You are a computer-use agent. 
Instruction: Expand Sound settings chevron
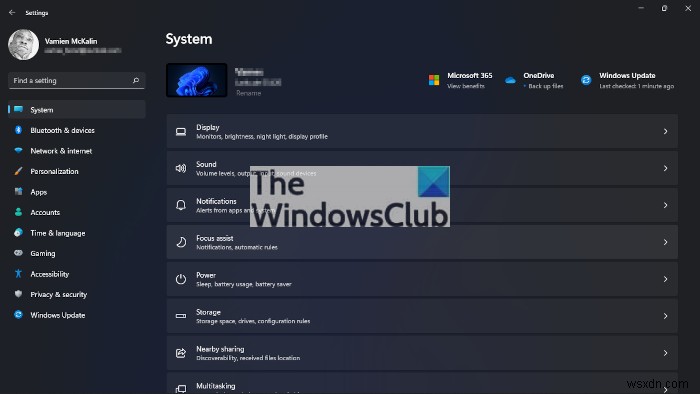point(665,168)
